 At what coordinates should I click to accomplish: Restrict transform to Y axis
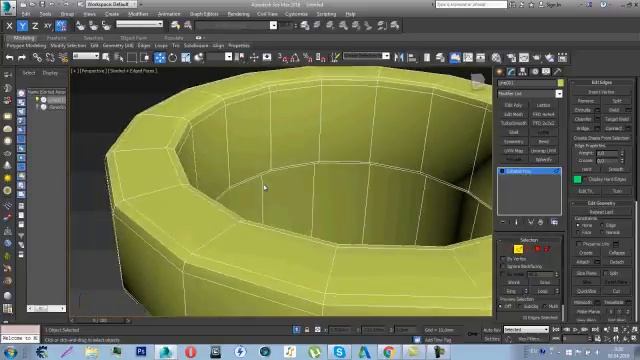(x=22, y=26)
